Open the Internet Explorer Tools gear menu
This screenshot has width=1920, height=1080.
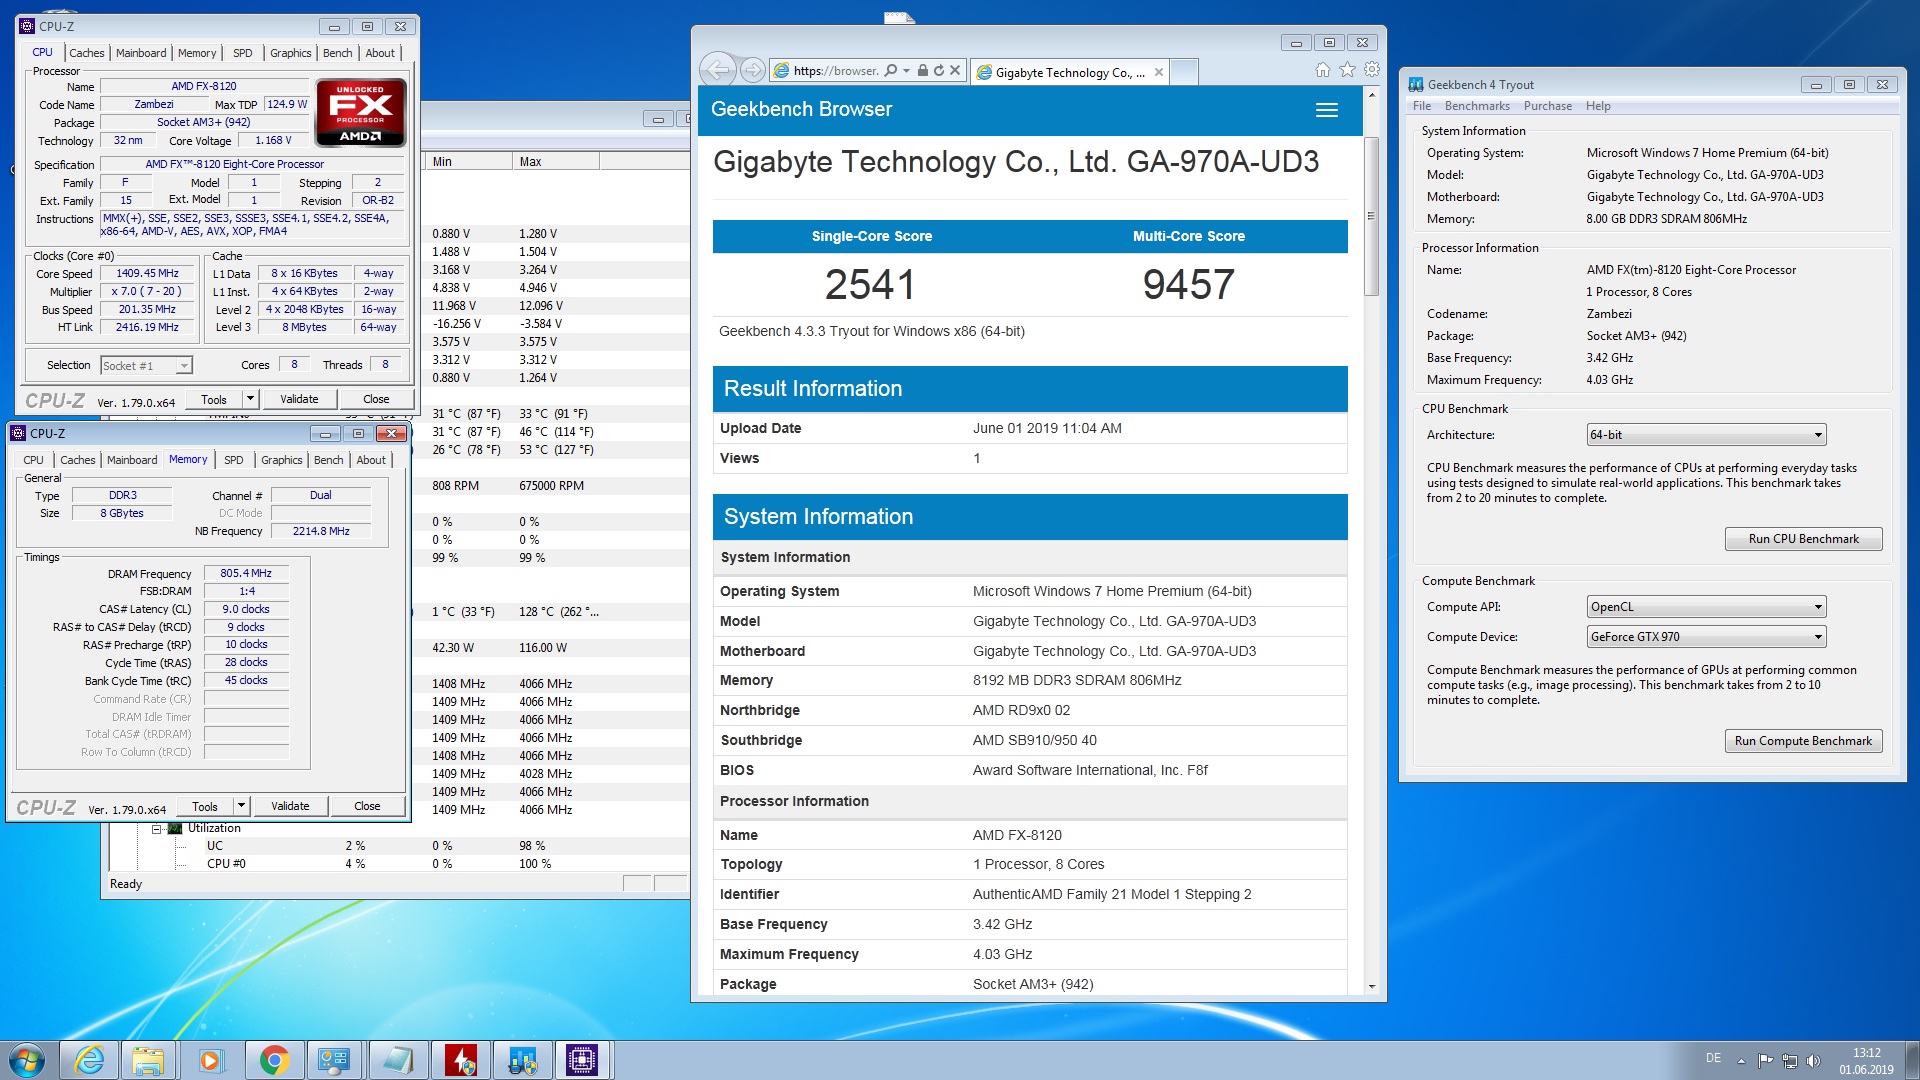tap(1372, 69)
